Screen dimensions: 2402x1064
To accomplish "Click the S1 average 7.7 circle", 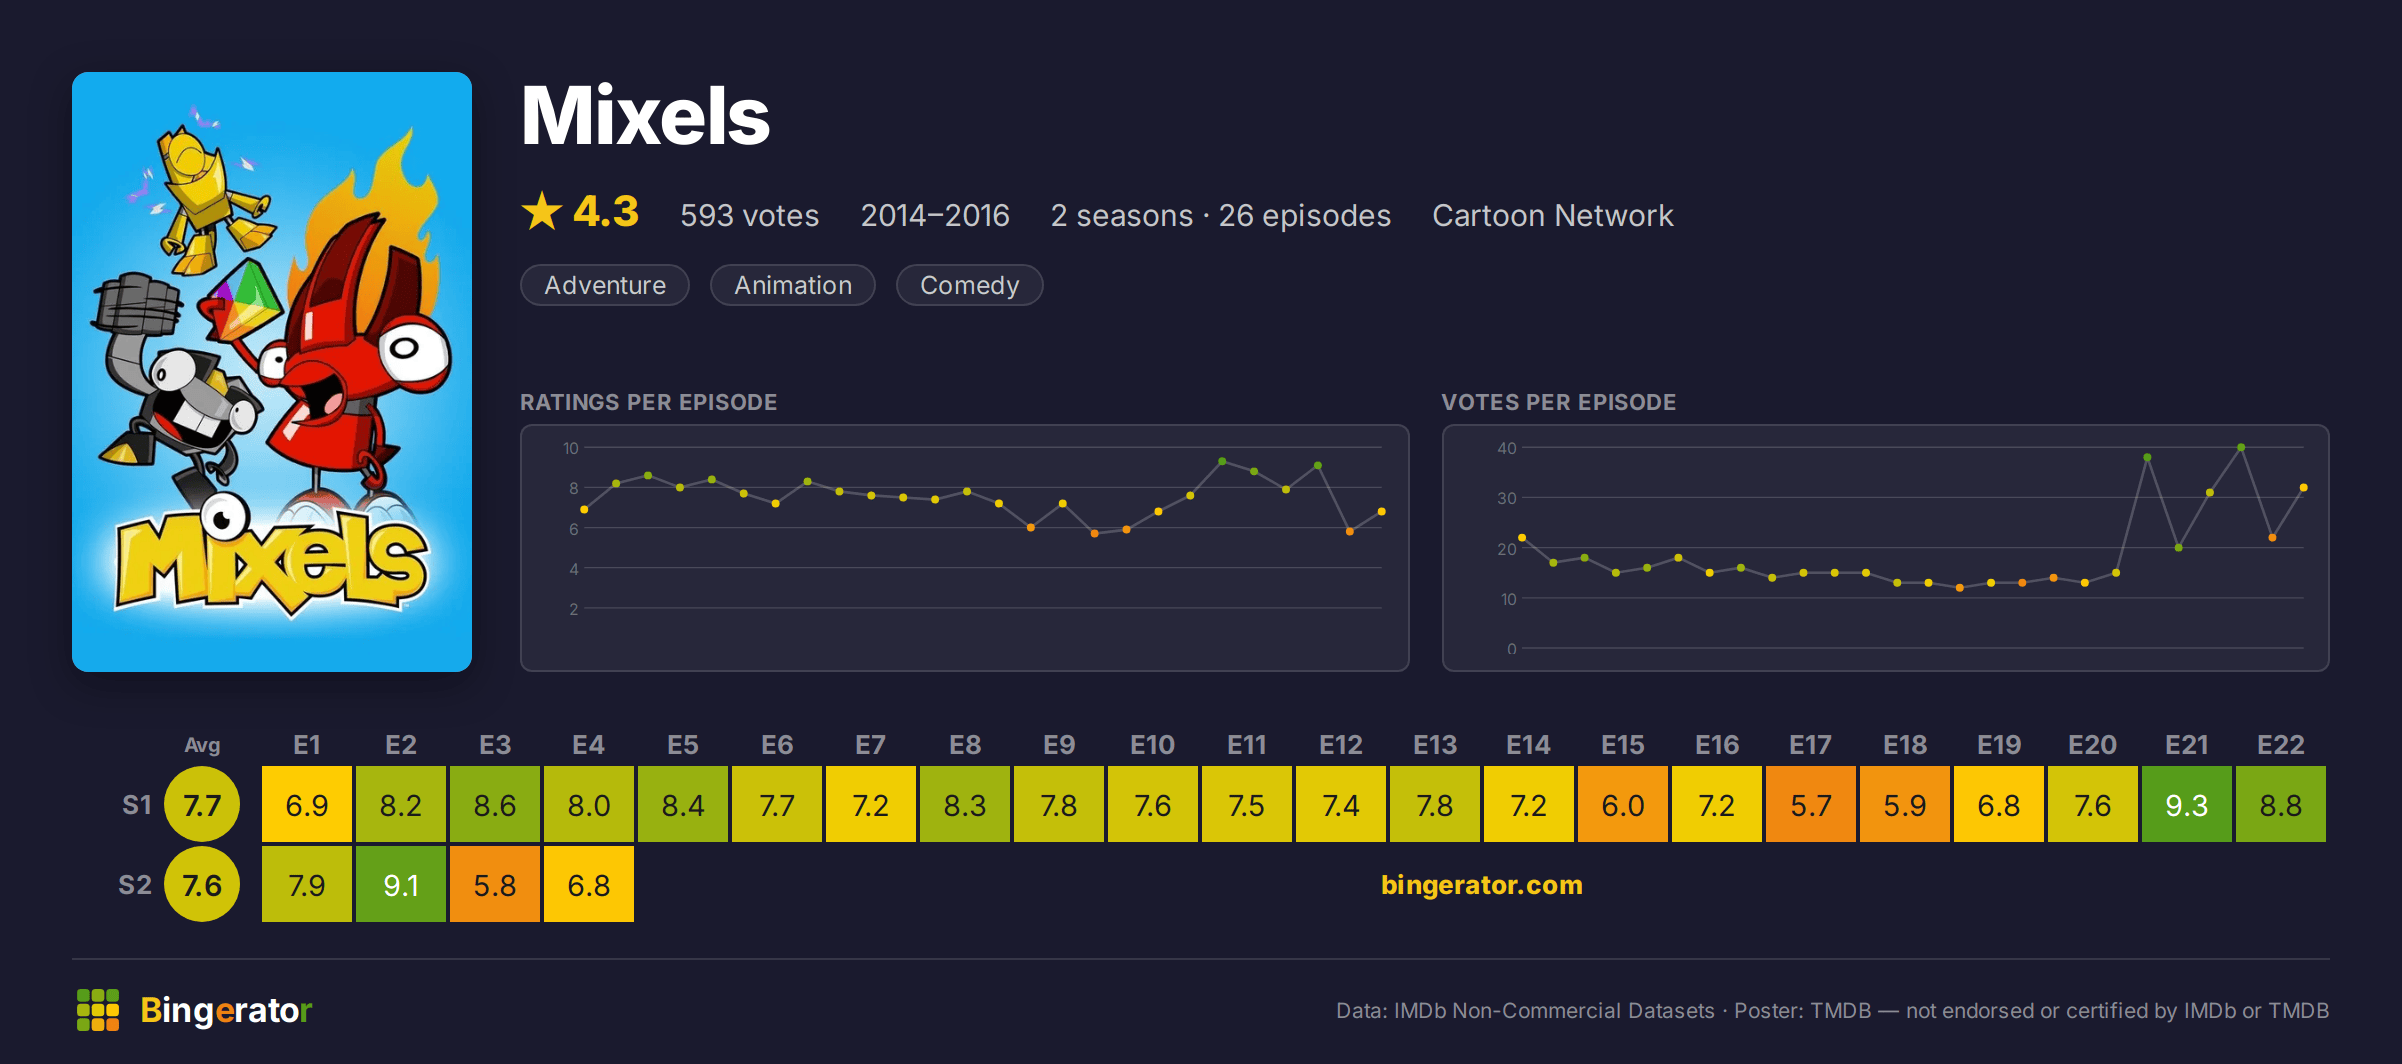I will coord(202,805).
